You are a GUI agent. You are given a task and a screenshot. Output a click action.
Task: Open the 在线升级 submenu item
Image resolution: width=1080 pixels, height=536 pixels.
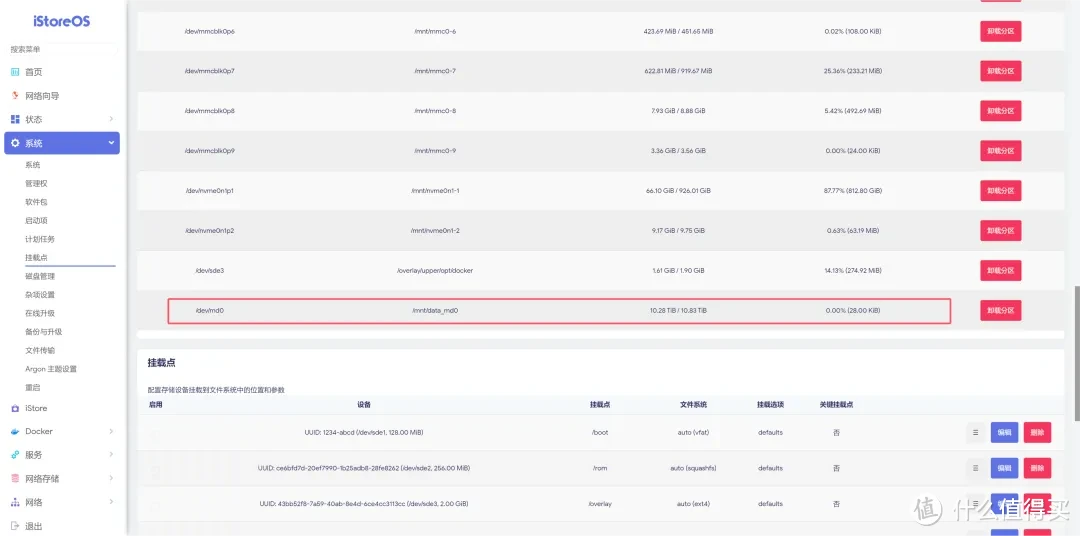(39, 313)
